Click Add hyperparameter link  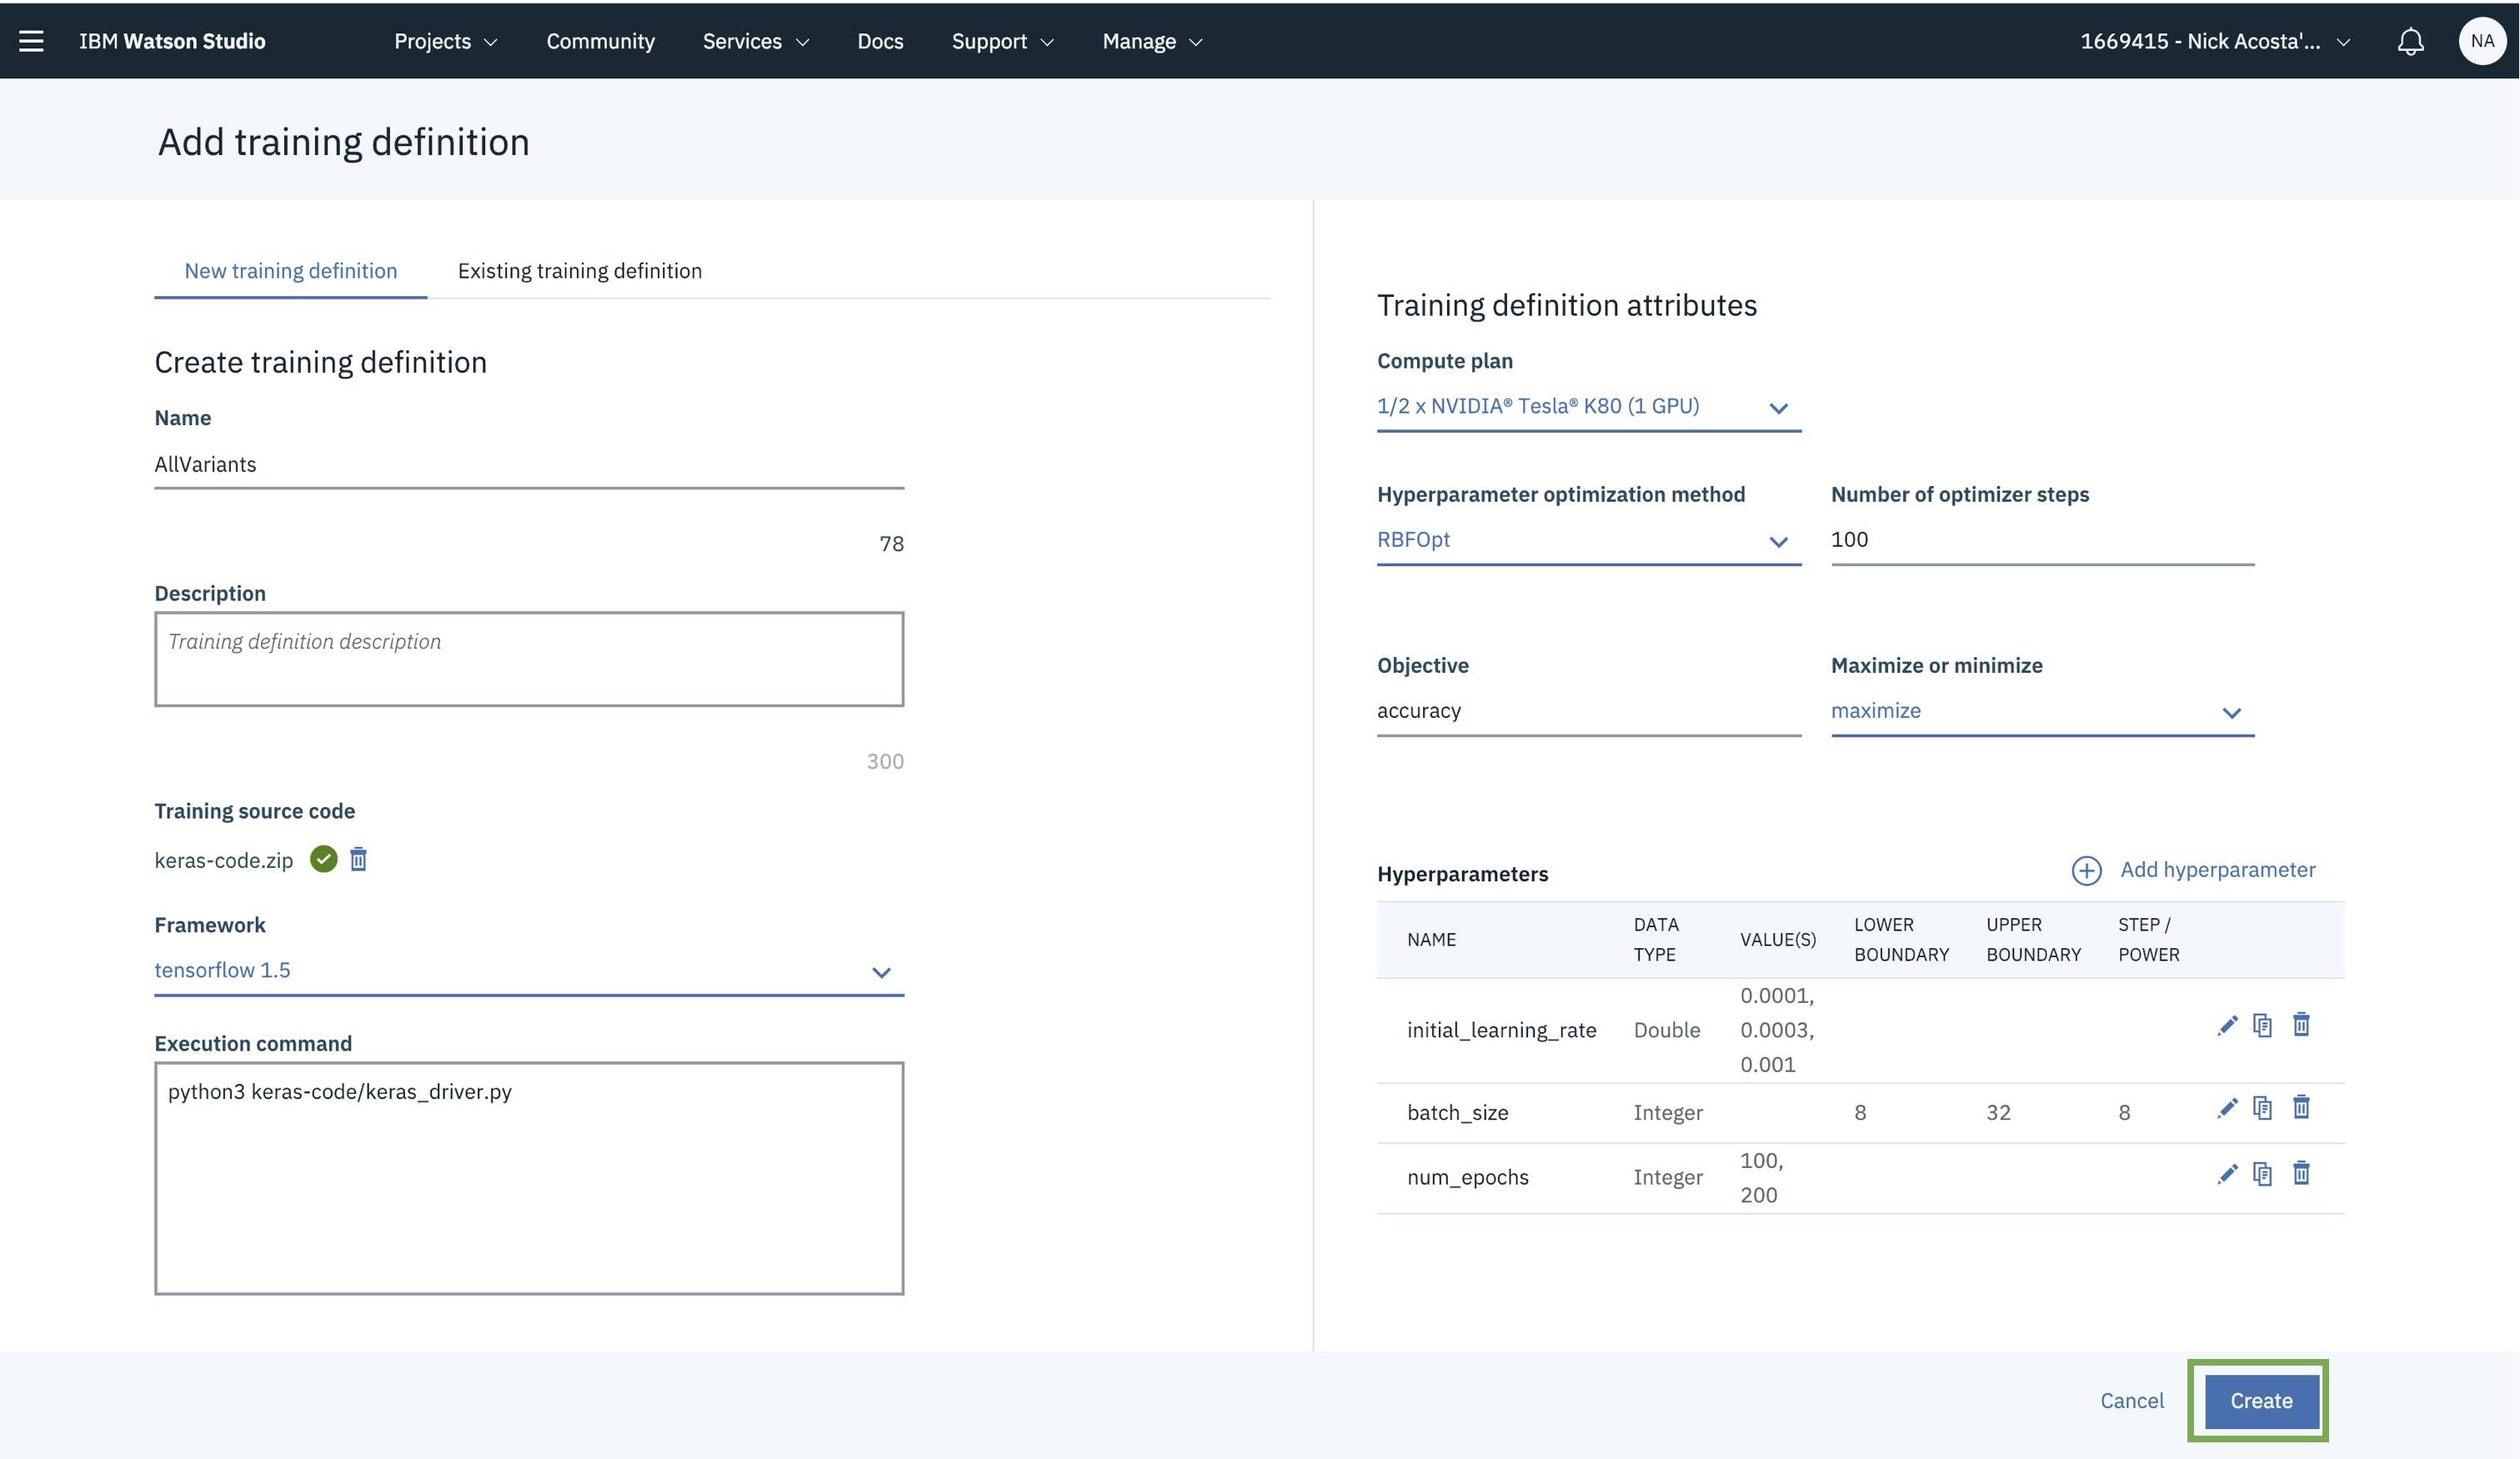coord(2217,870)
